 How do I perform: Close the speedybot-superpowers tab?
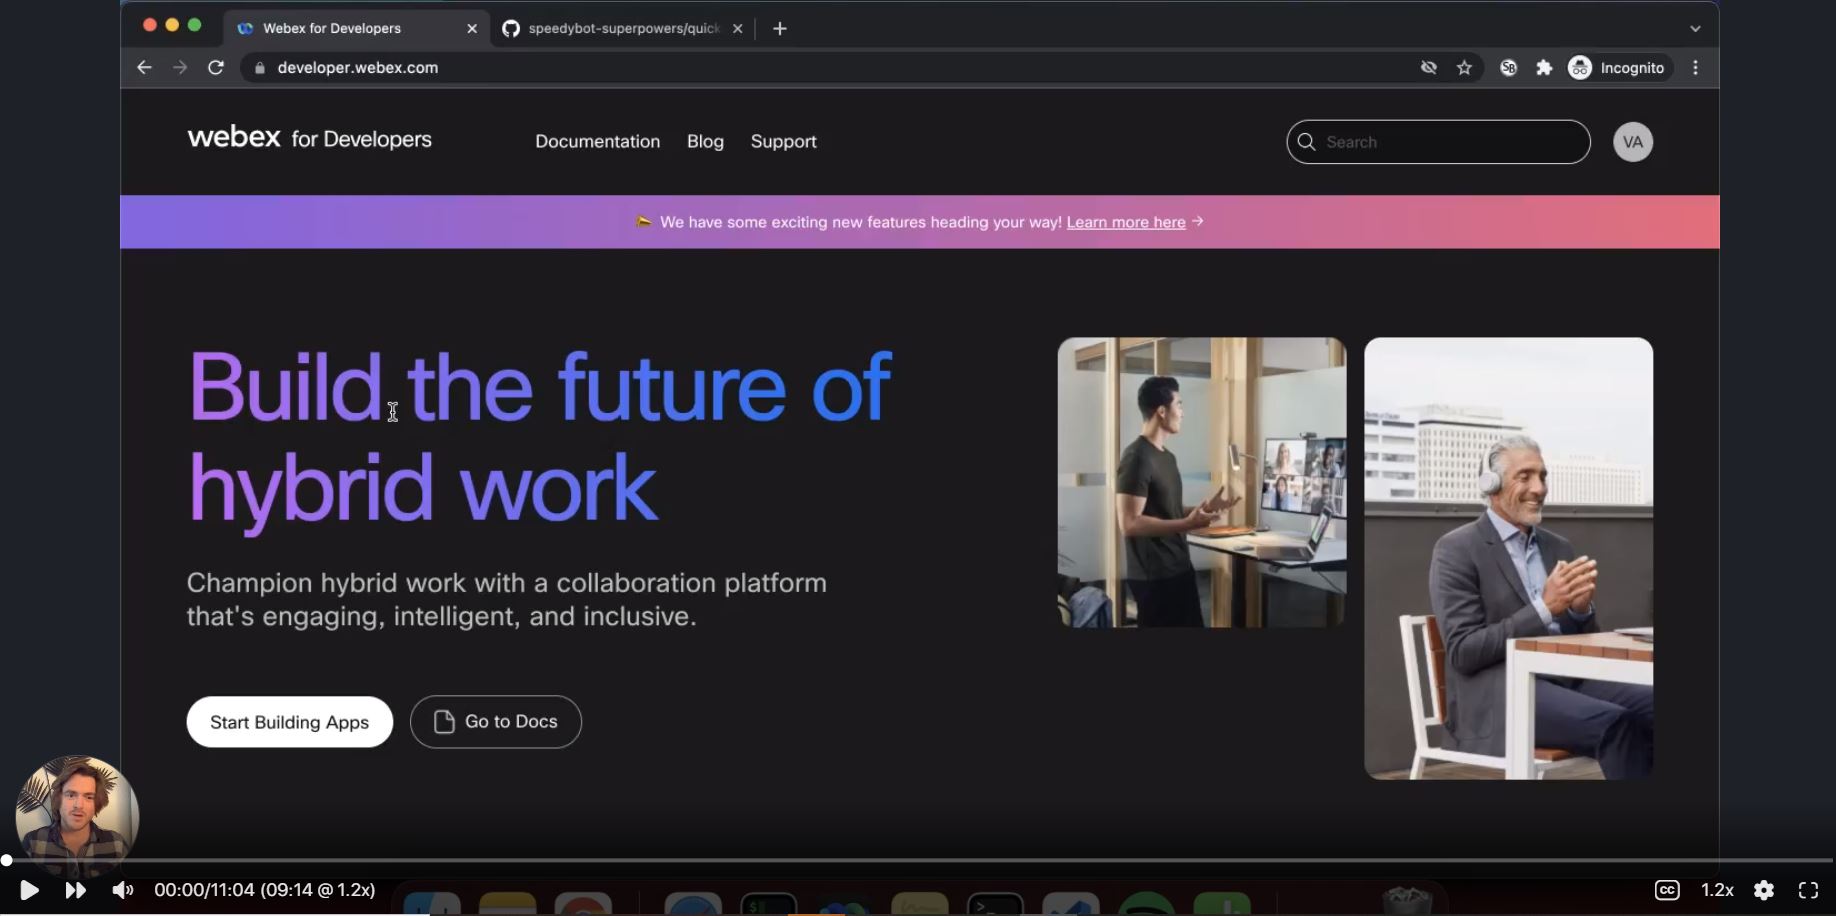738,28
